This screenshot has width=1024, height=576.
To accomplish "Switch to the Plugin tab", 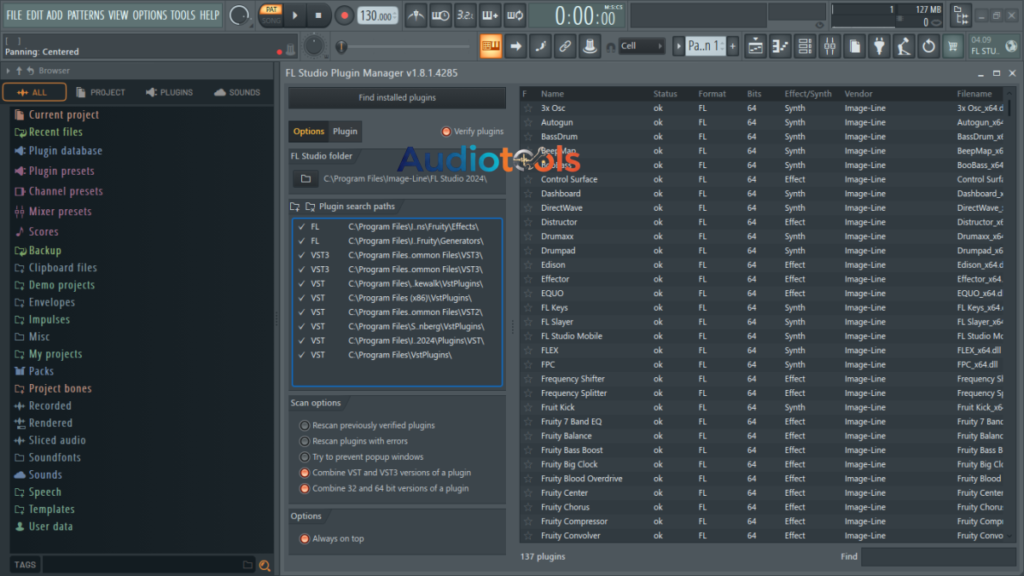I will [345, 131].
